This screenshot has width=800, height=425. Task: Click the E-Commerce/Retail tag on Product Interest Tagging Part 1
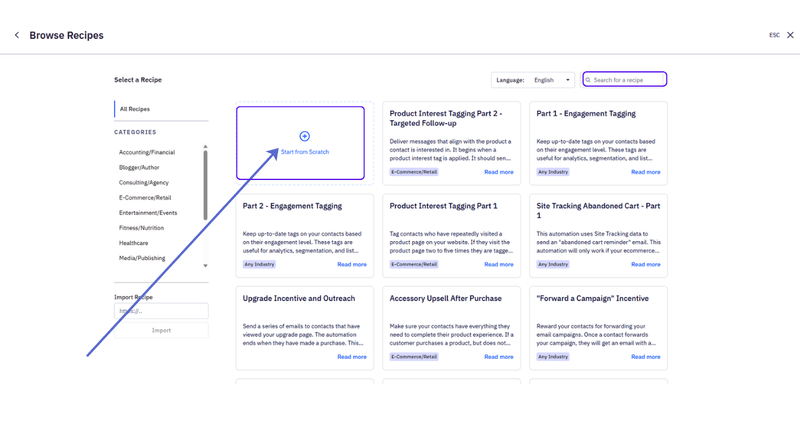point(414,264)
